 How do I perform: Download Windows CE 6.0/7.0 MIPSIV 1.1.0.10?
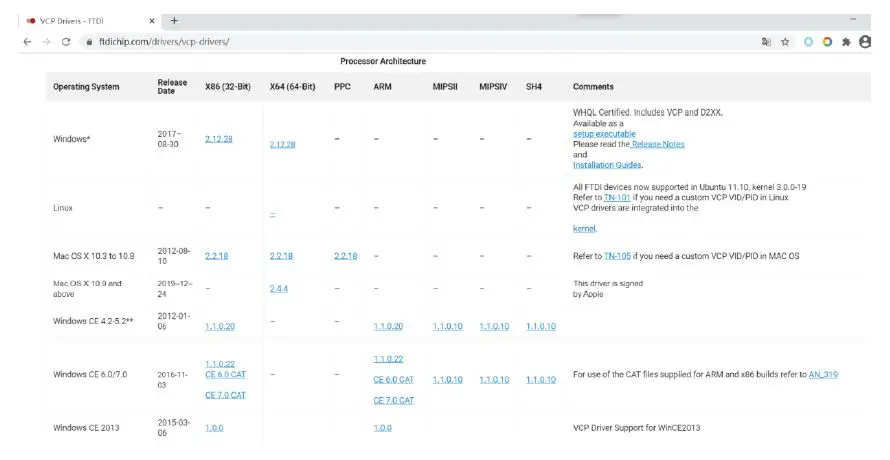pyautogui.click(x=494, y=380)
